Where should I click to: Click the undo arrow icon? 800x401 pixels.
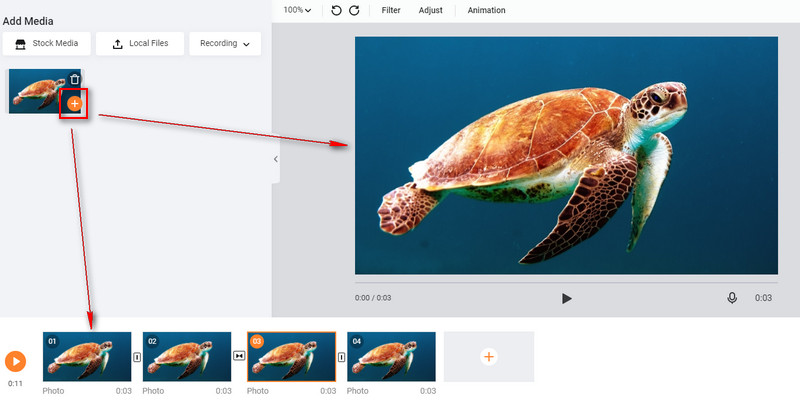click(x=336, y=10)
